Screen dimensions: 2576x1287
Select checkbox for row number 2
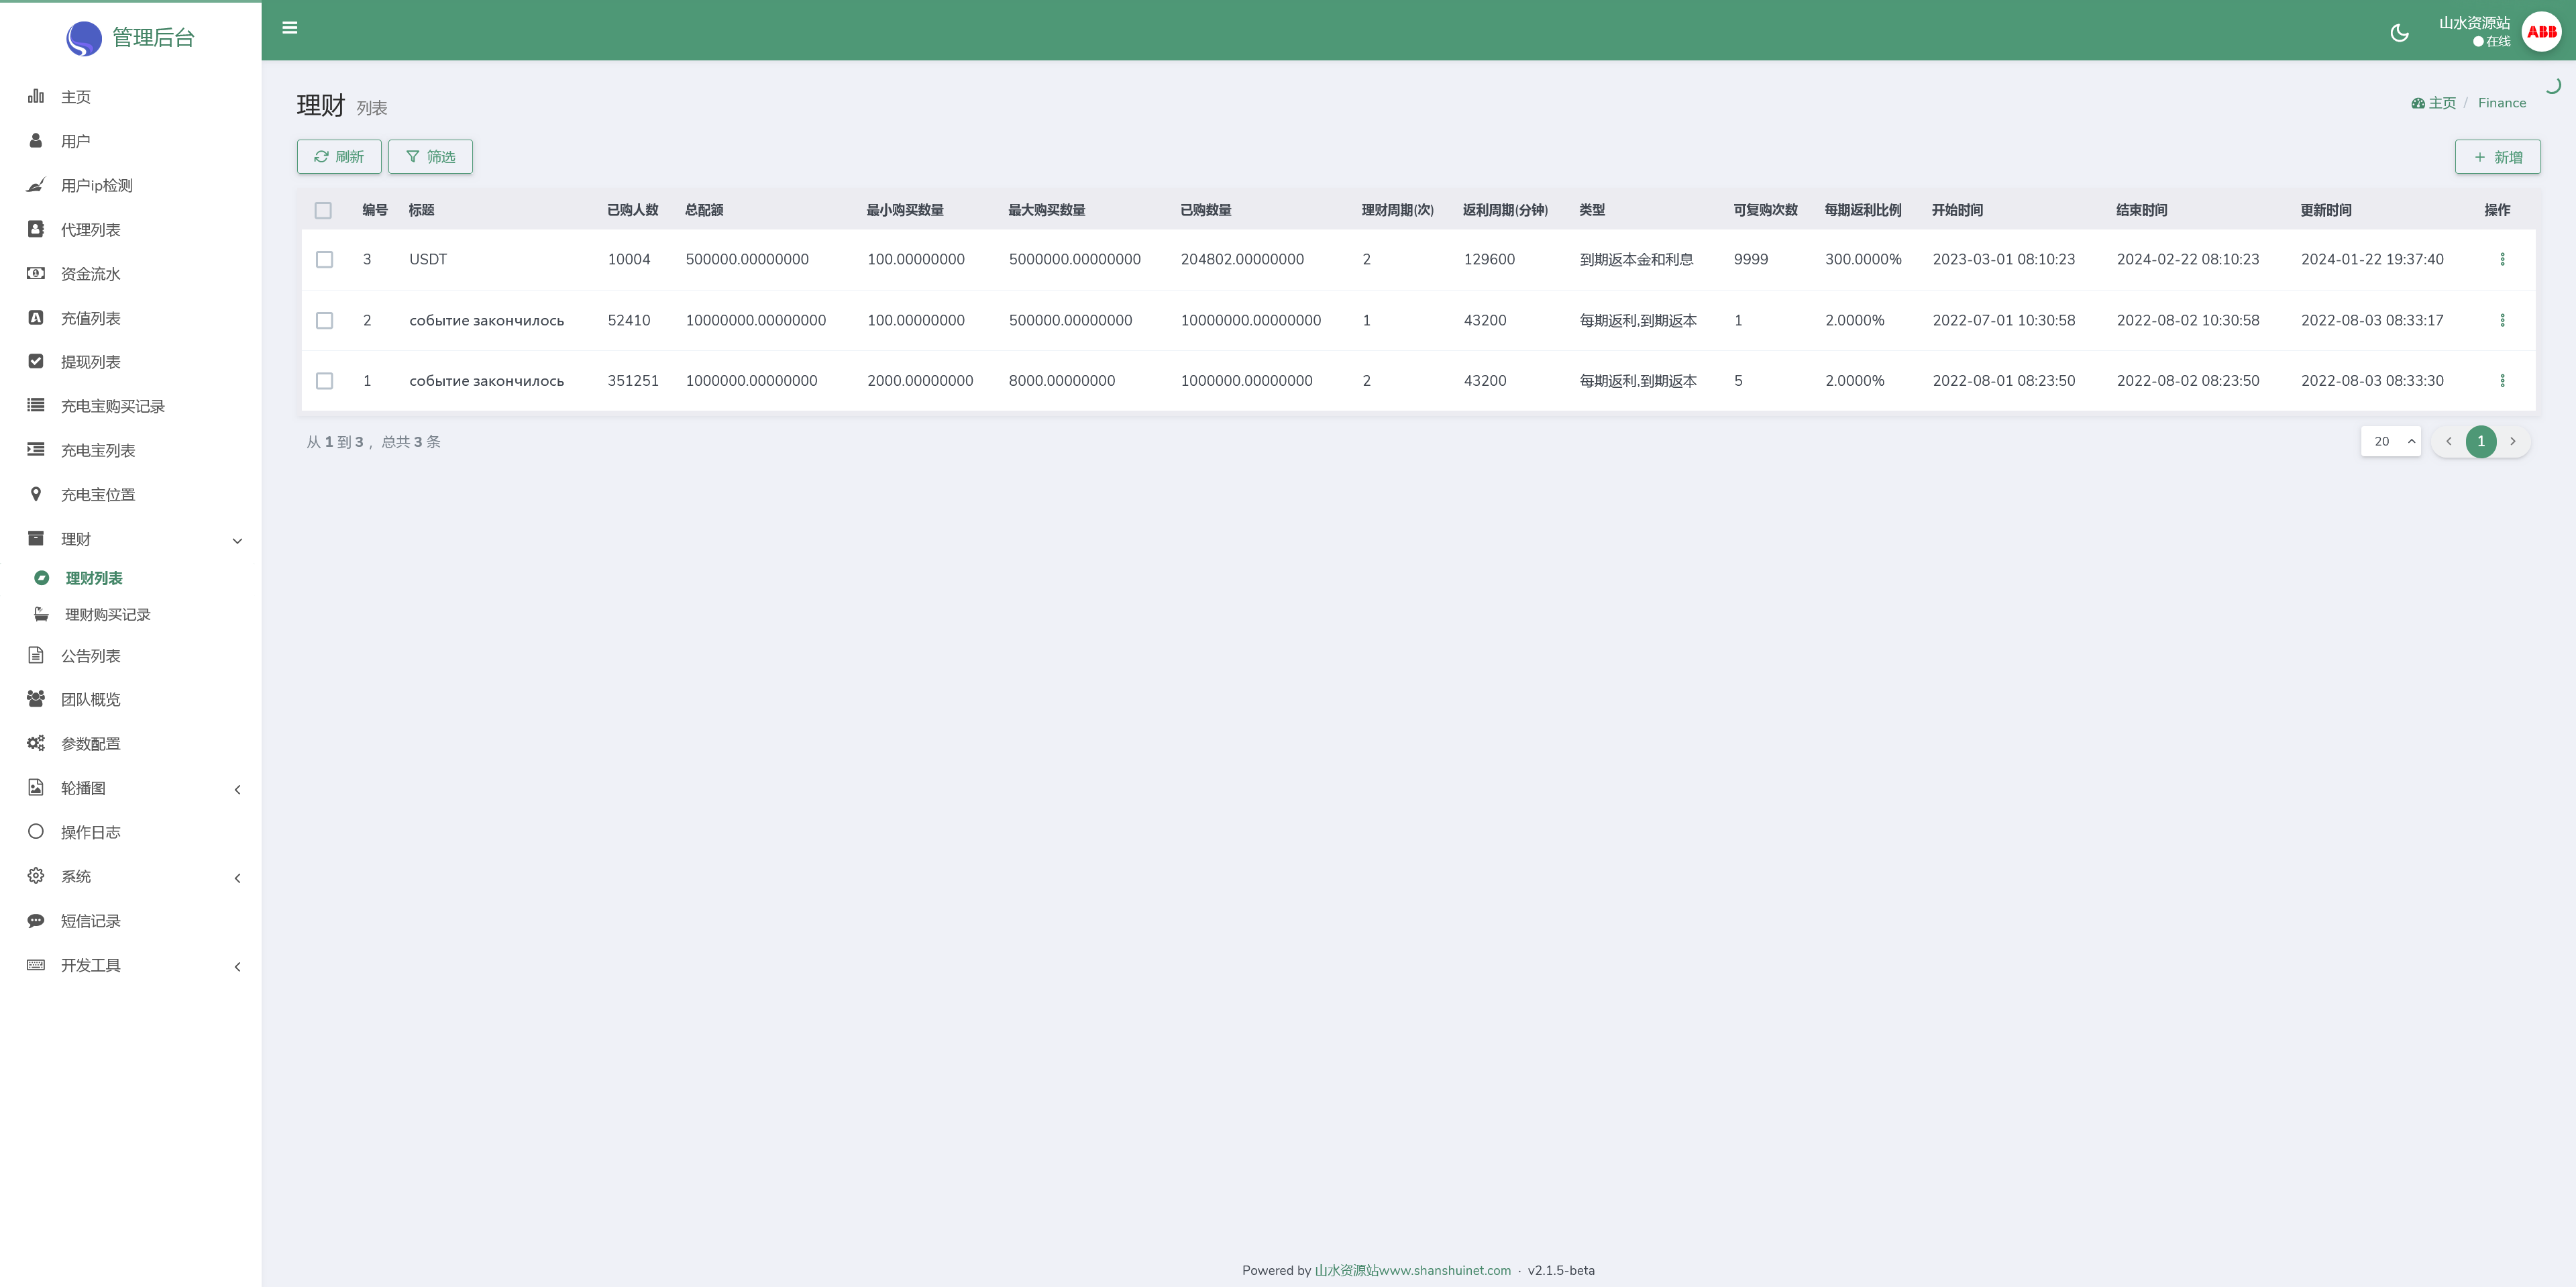click(324, 320)
